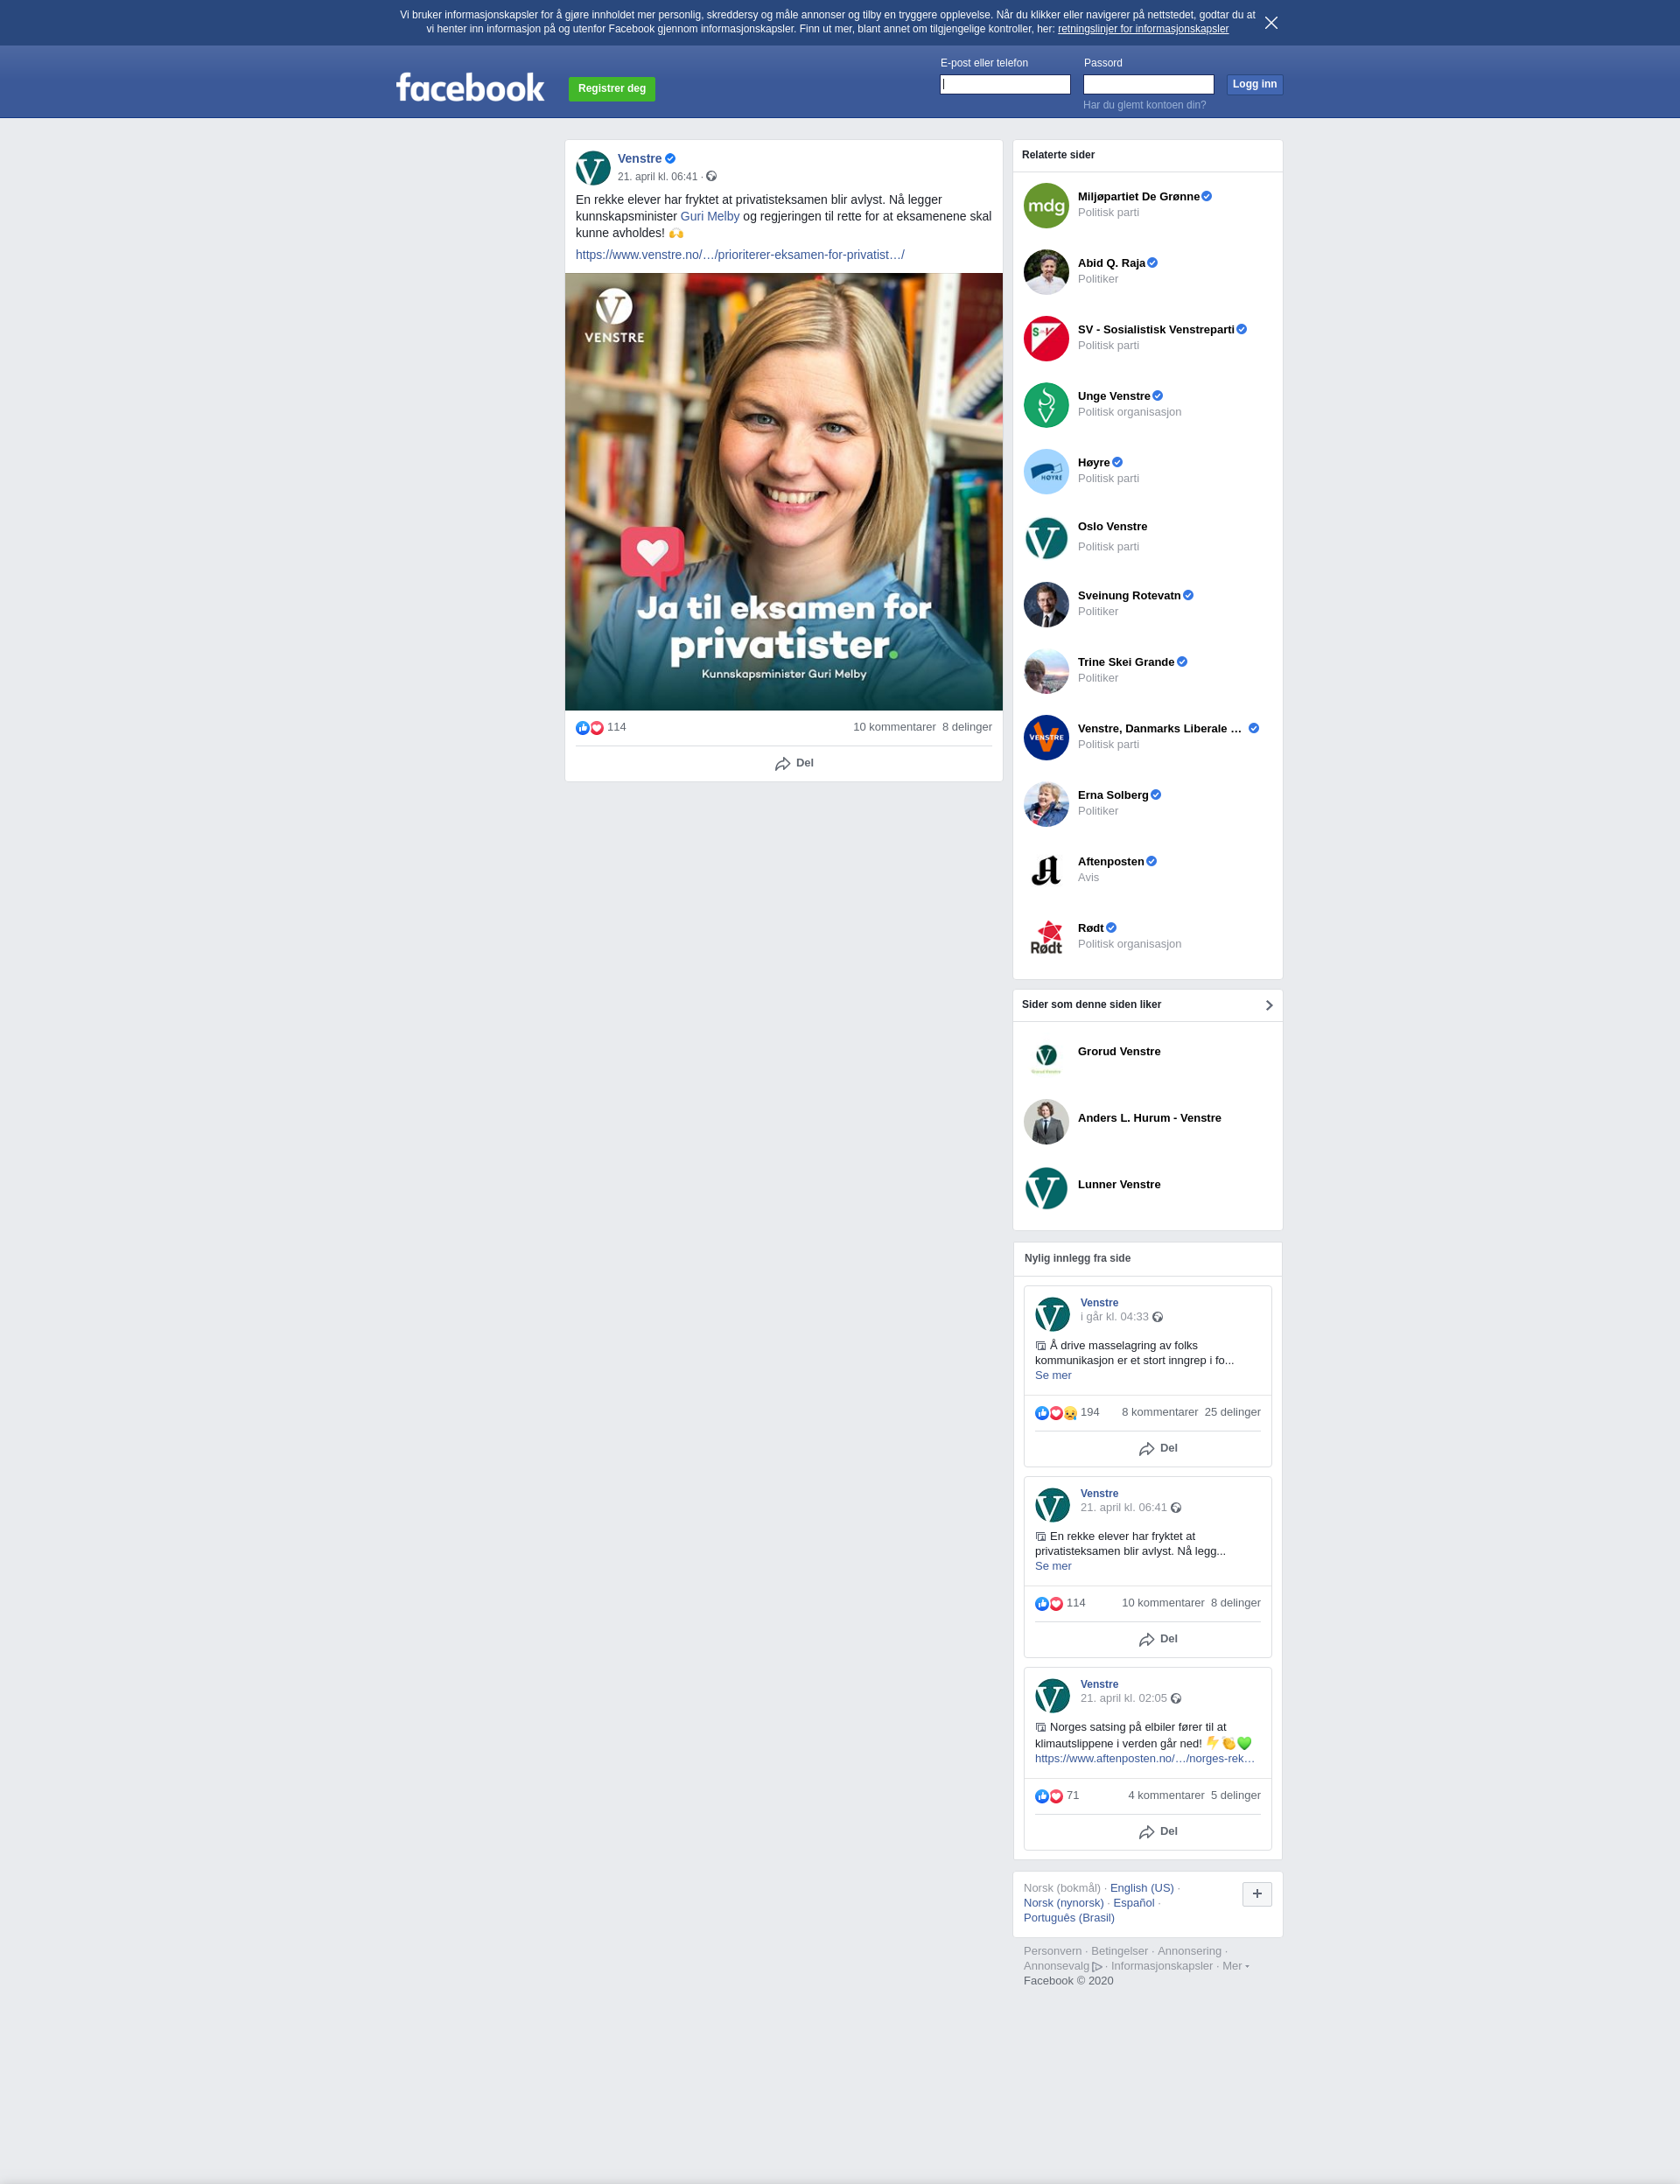This screenshot has height=2184, width=1680.
Task: Click the Logg inn button
Action: pos(1254,84)
